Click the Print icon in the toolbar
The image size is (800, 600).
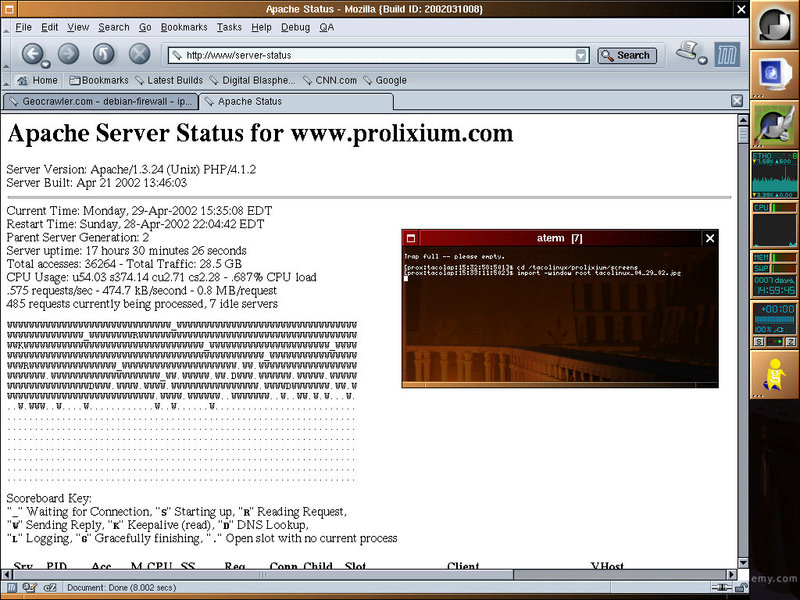click(687, 52)
